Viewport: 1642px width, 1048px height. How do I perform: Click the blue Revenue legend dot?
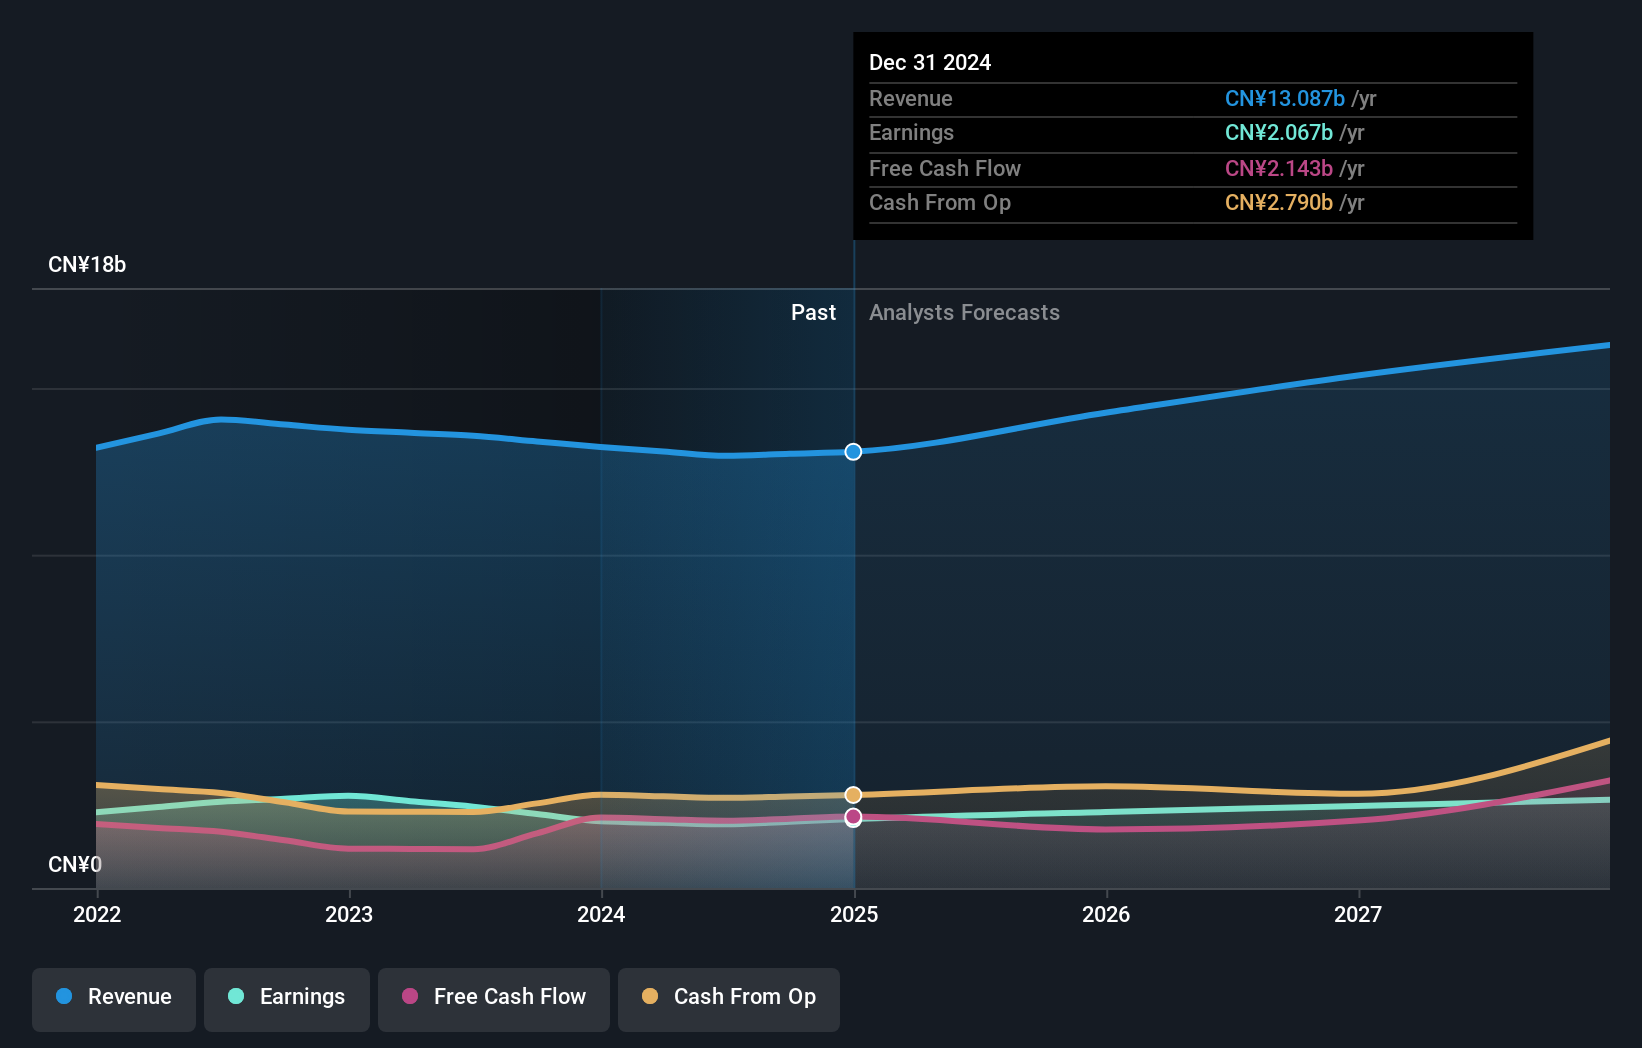pos(62,997)
